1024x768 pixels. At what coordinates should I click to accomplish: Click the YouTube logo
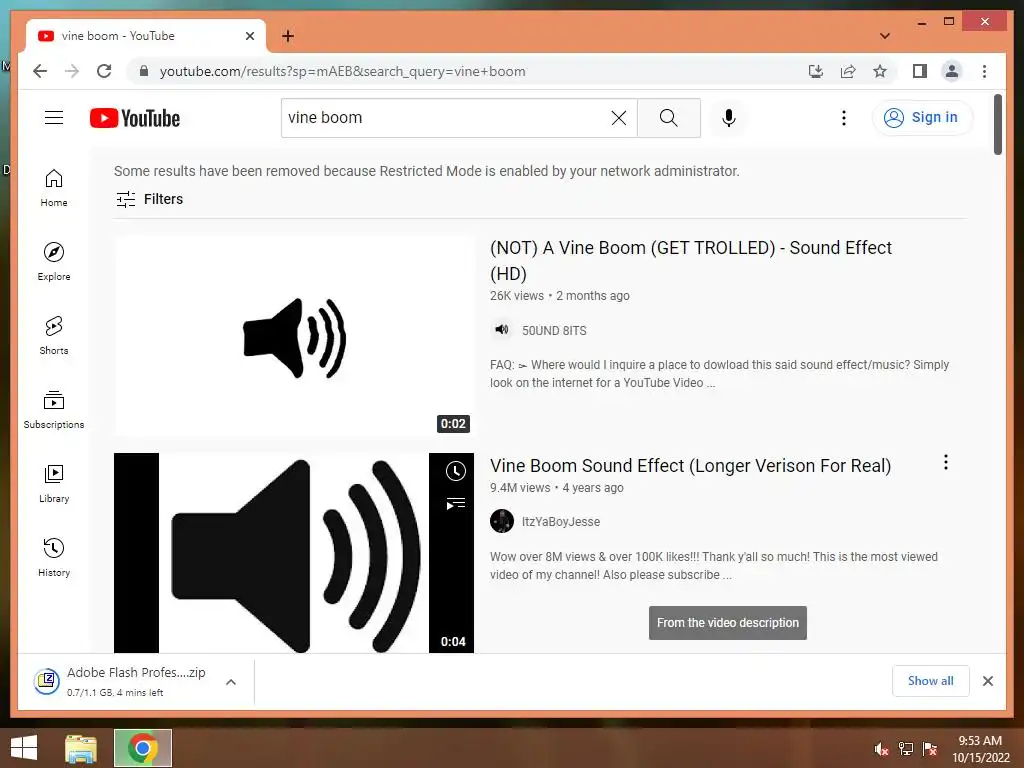[135, 118]
